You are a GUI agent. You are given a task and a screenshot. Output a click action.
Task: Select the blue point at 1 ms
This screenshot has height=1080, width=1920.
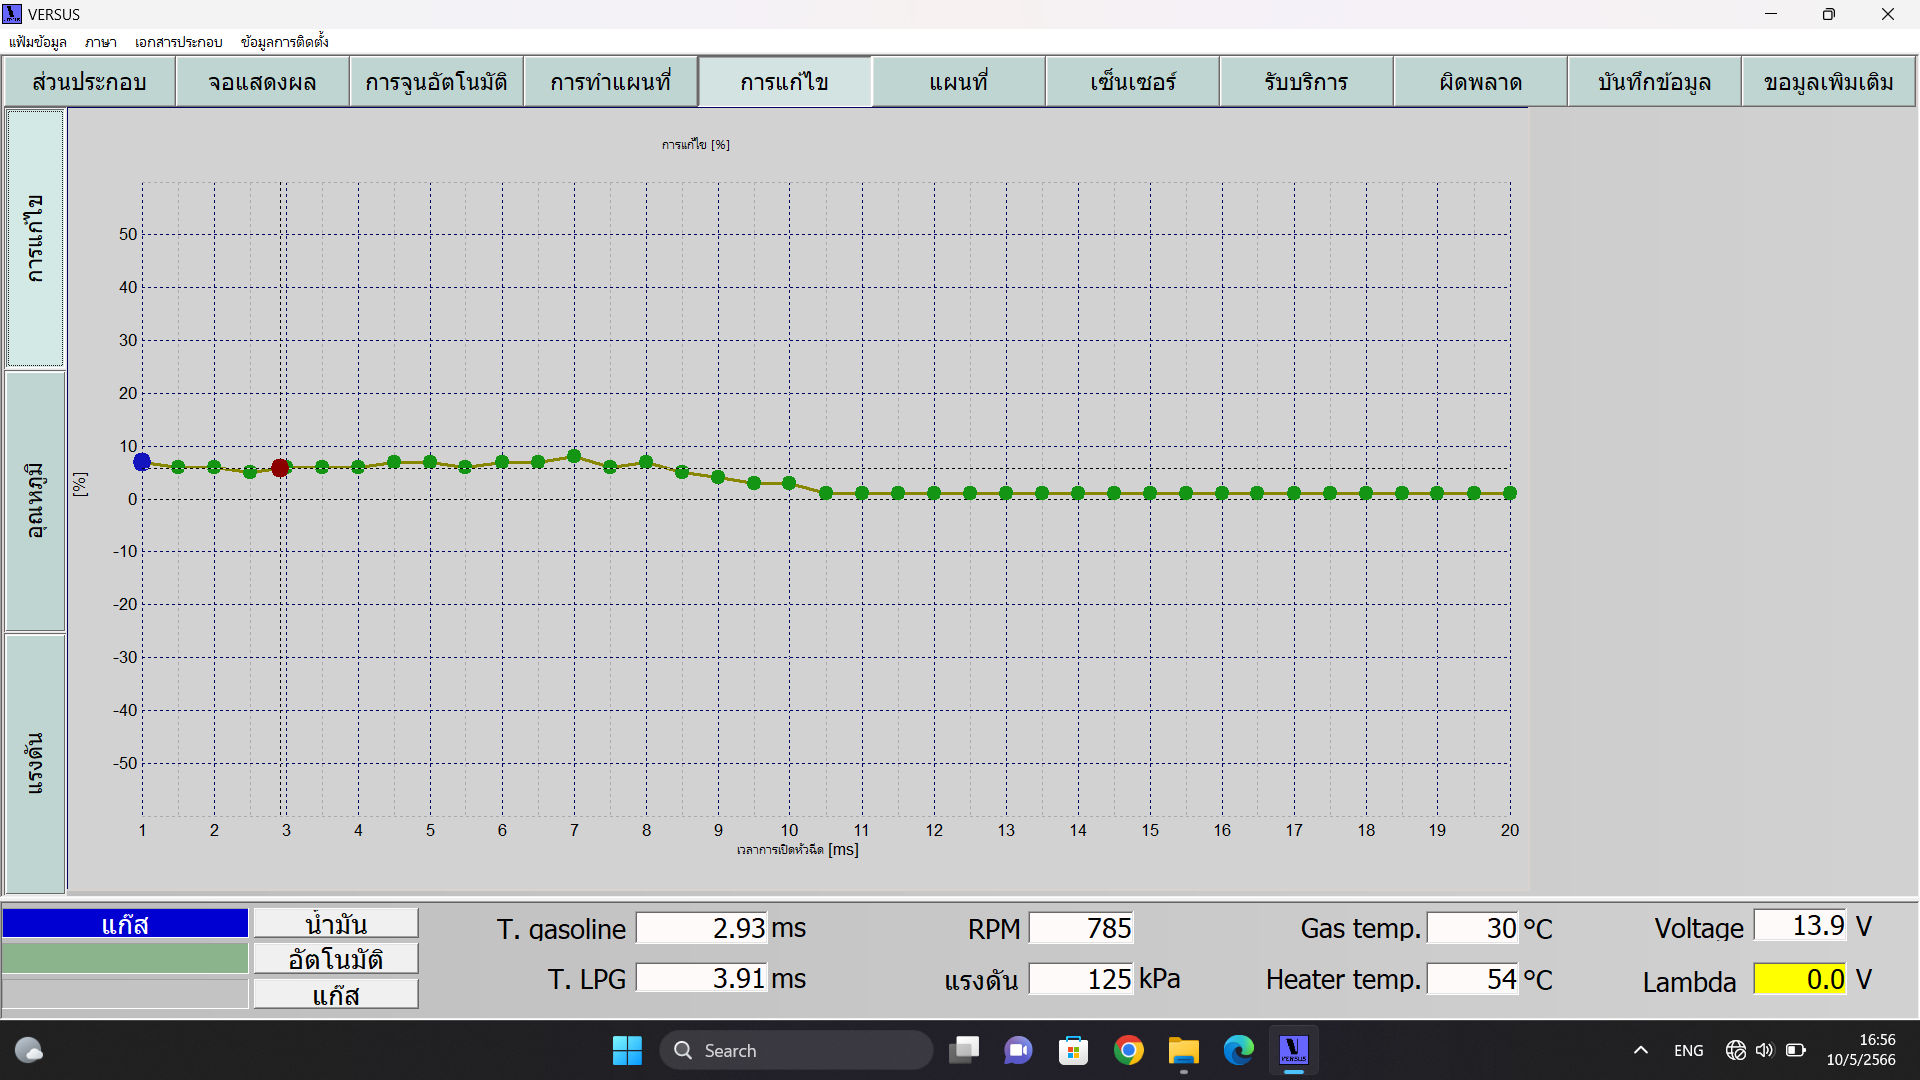click(142, 462)
